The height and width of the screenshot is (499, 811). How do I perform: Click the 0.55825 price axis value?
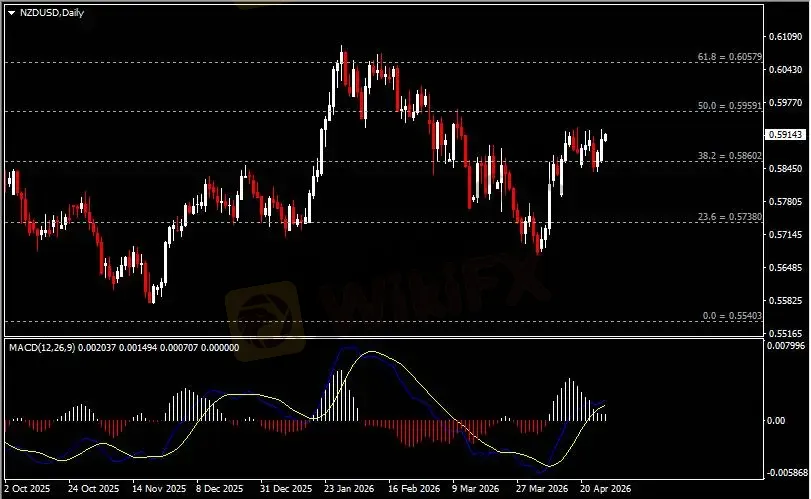(785, 300)
